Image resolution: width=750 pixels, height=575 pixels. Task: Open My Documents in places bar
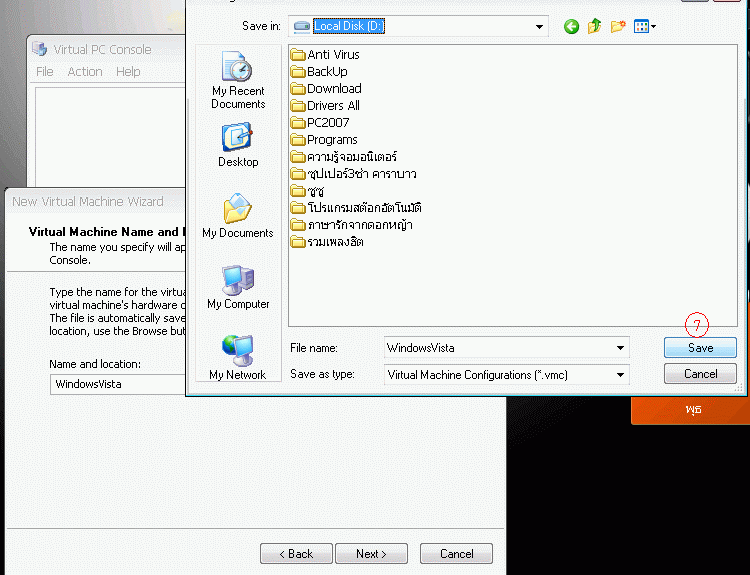tap(238, 215)
